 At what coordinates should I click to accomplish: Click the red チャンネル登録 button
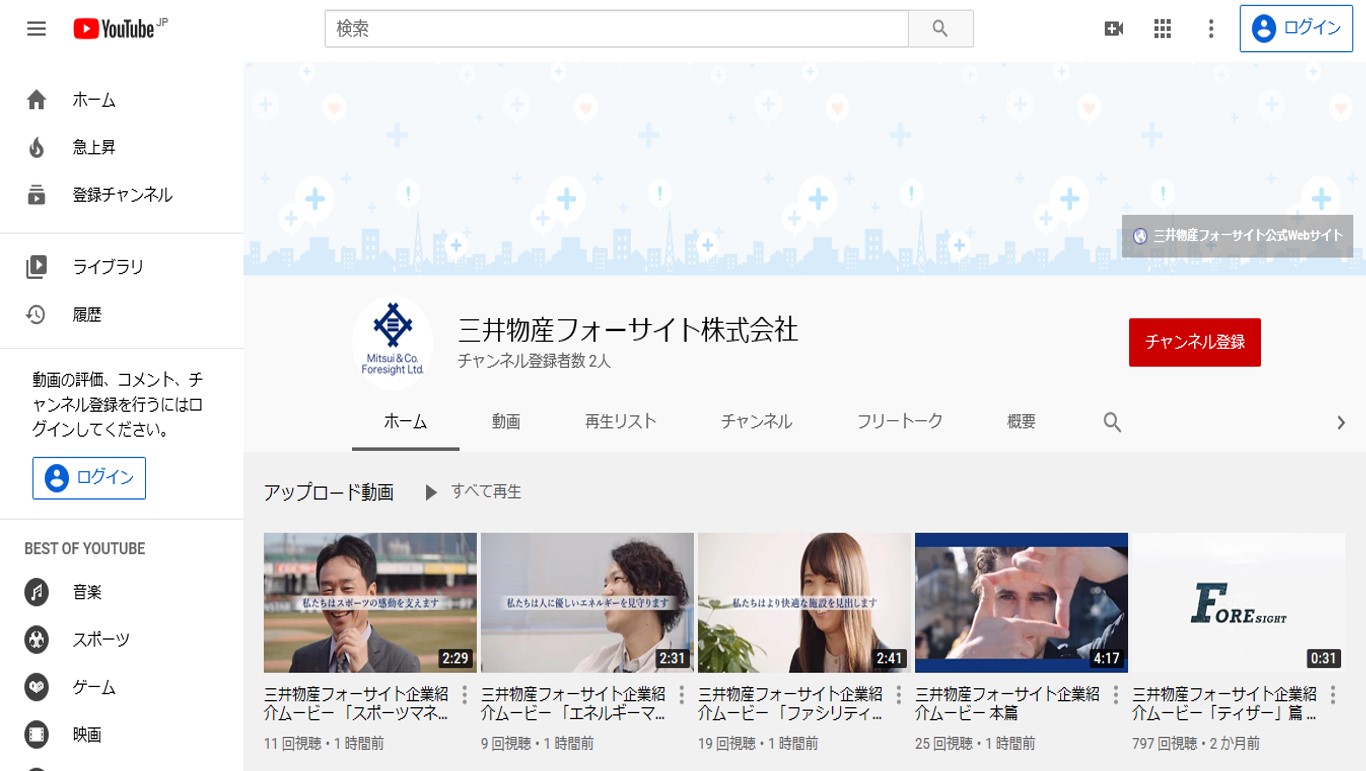point(1195,342)
